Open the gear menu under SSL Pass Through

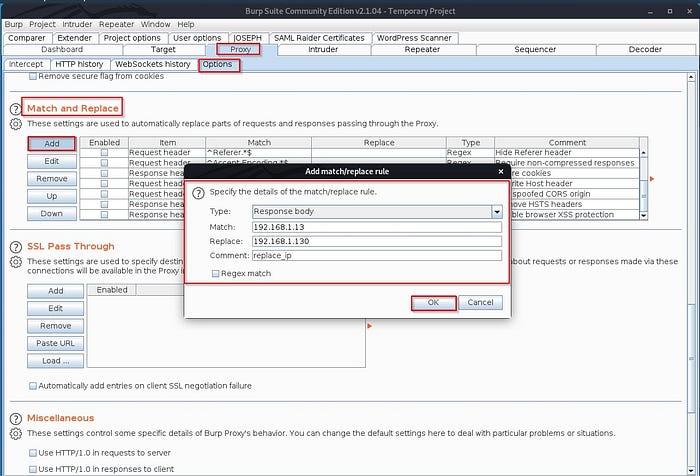(15, 262)
